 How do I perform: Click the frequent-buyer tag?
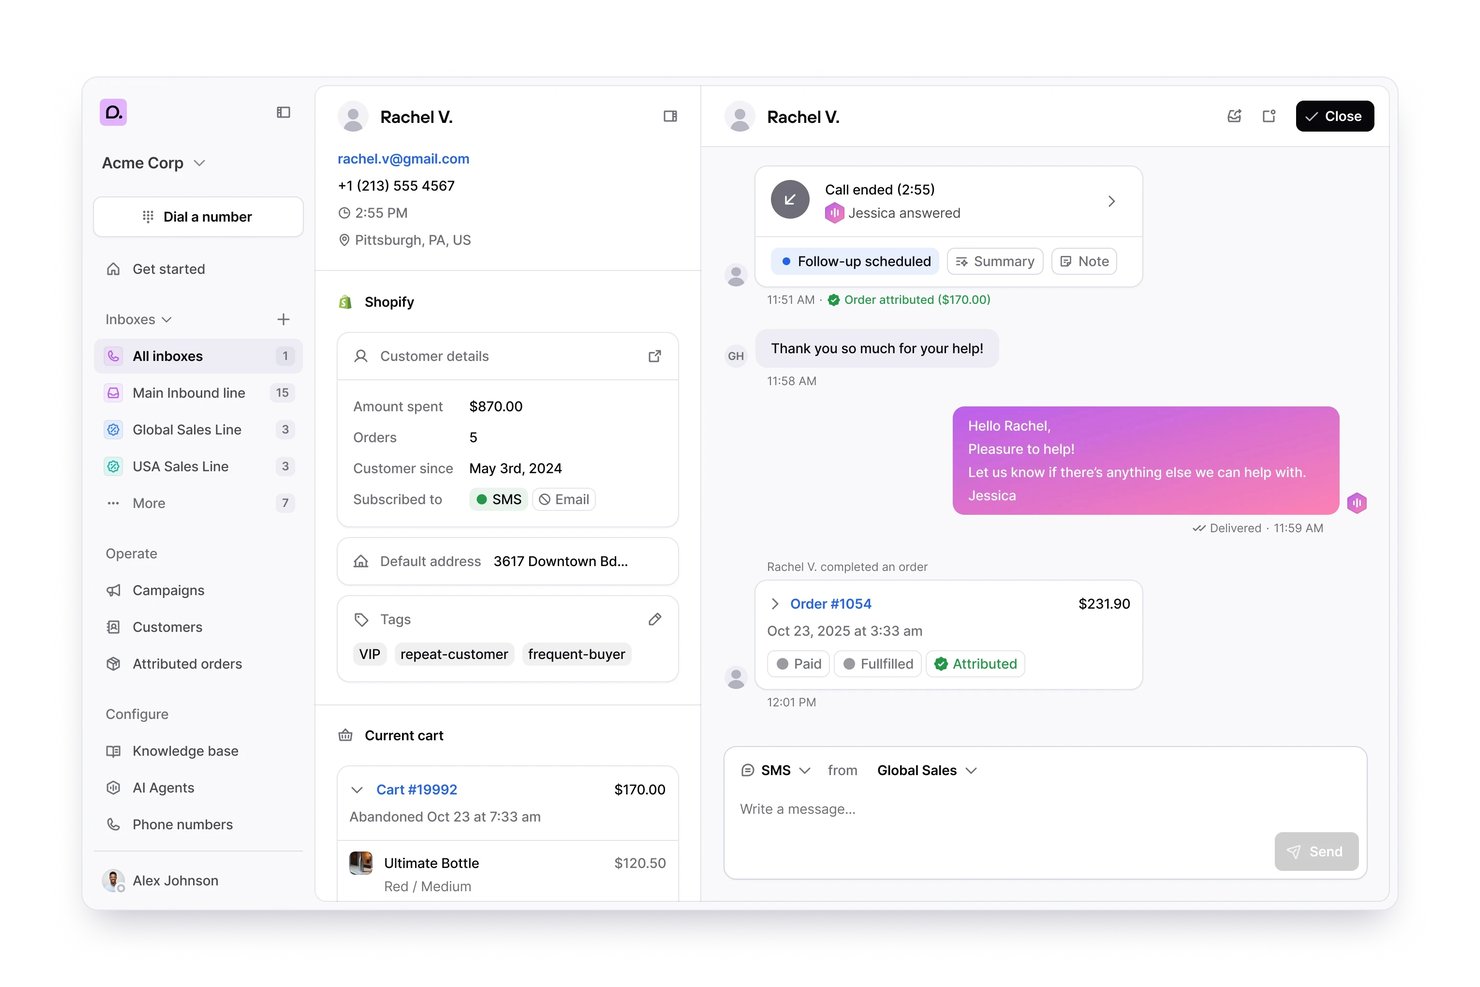(577, 654)
